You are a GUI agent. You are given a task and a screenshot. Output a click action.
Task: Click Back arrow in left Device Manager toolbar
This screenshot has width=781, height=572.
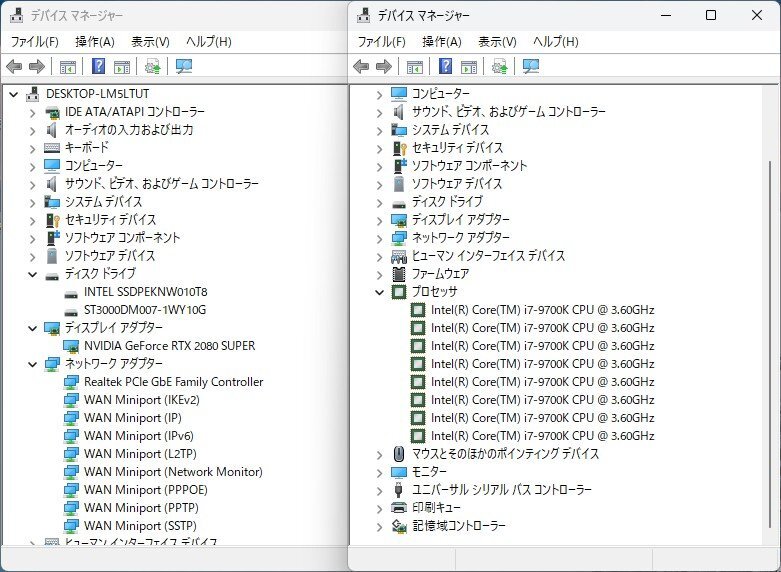coord(14,66)
